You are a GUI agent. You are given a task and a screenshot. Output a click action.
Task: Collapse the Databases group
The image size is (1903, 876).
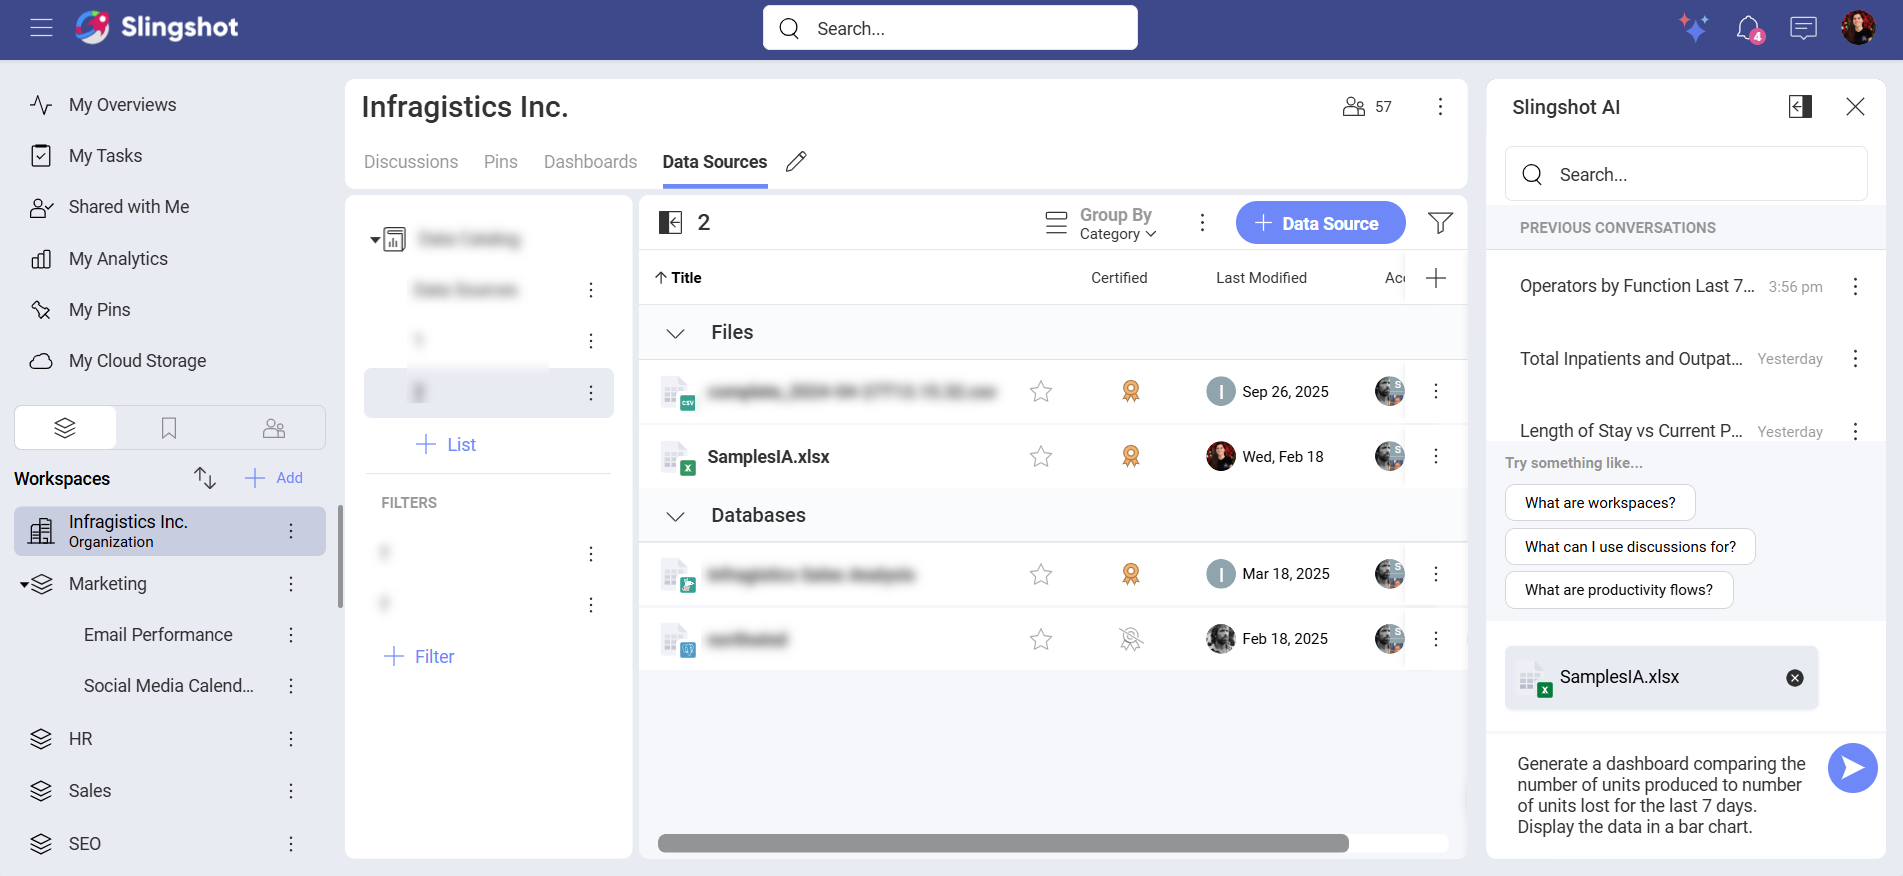tap(676, 516)
